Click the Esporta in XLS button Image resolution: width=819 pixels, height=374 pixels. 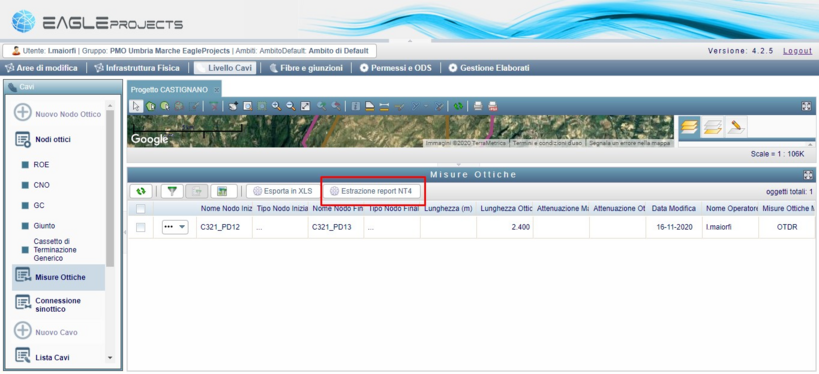coord(283,191)
